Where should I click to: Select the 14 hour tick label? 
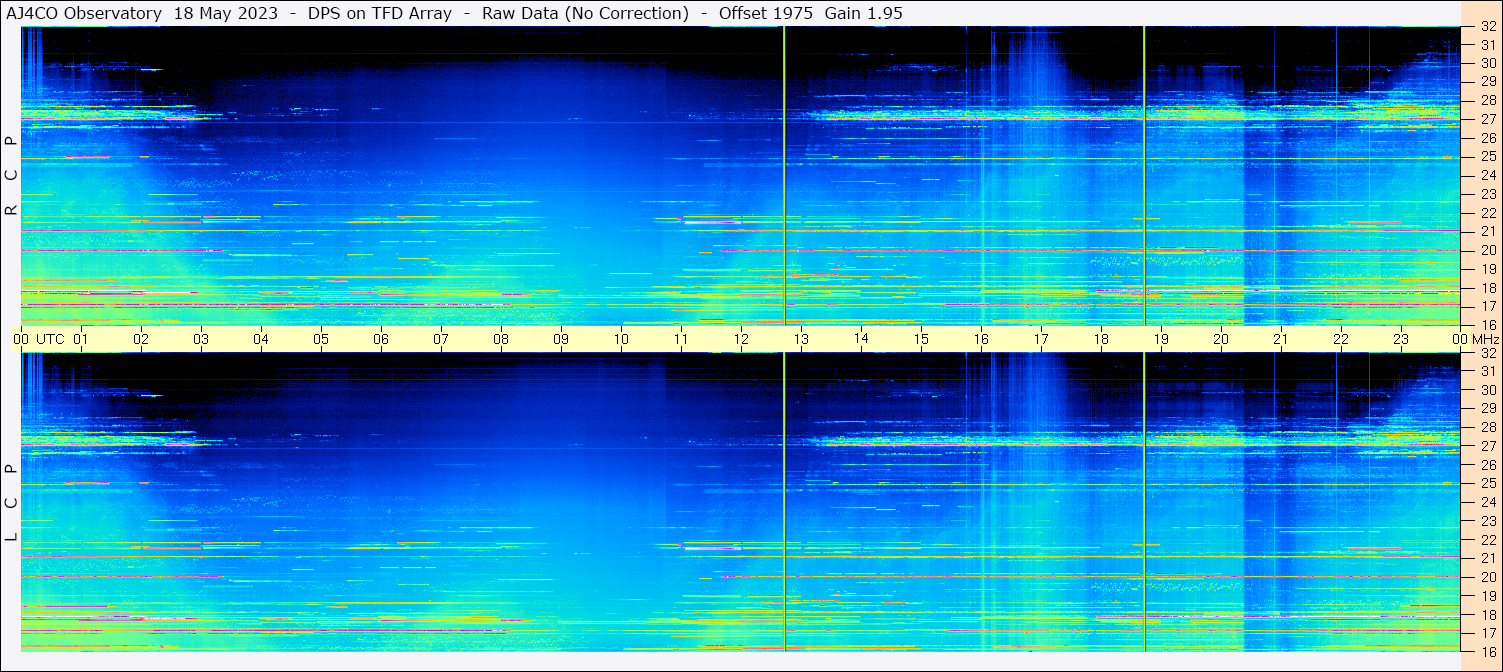coord(861,338)
